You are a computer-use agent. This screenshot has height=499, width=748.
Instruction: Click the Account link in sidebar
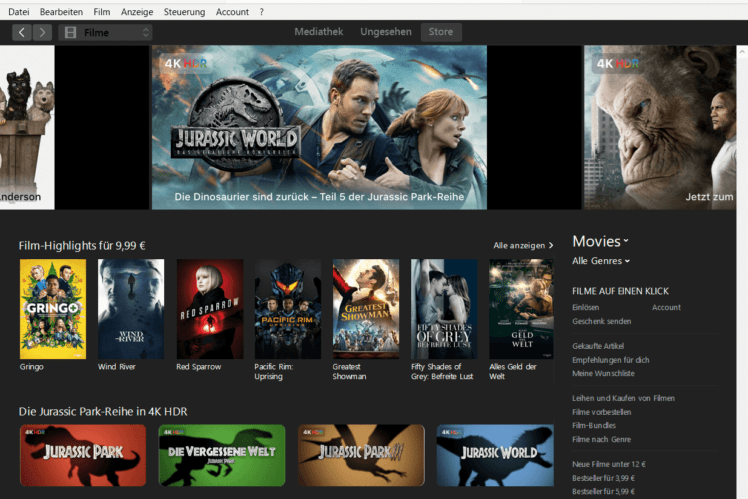[666, 308]
